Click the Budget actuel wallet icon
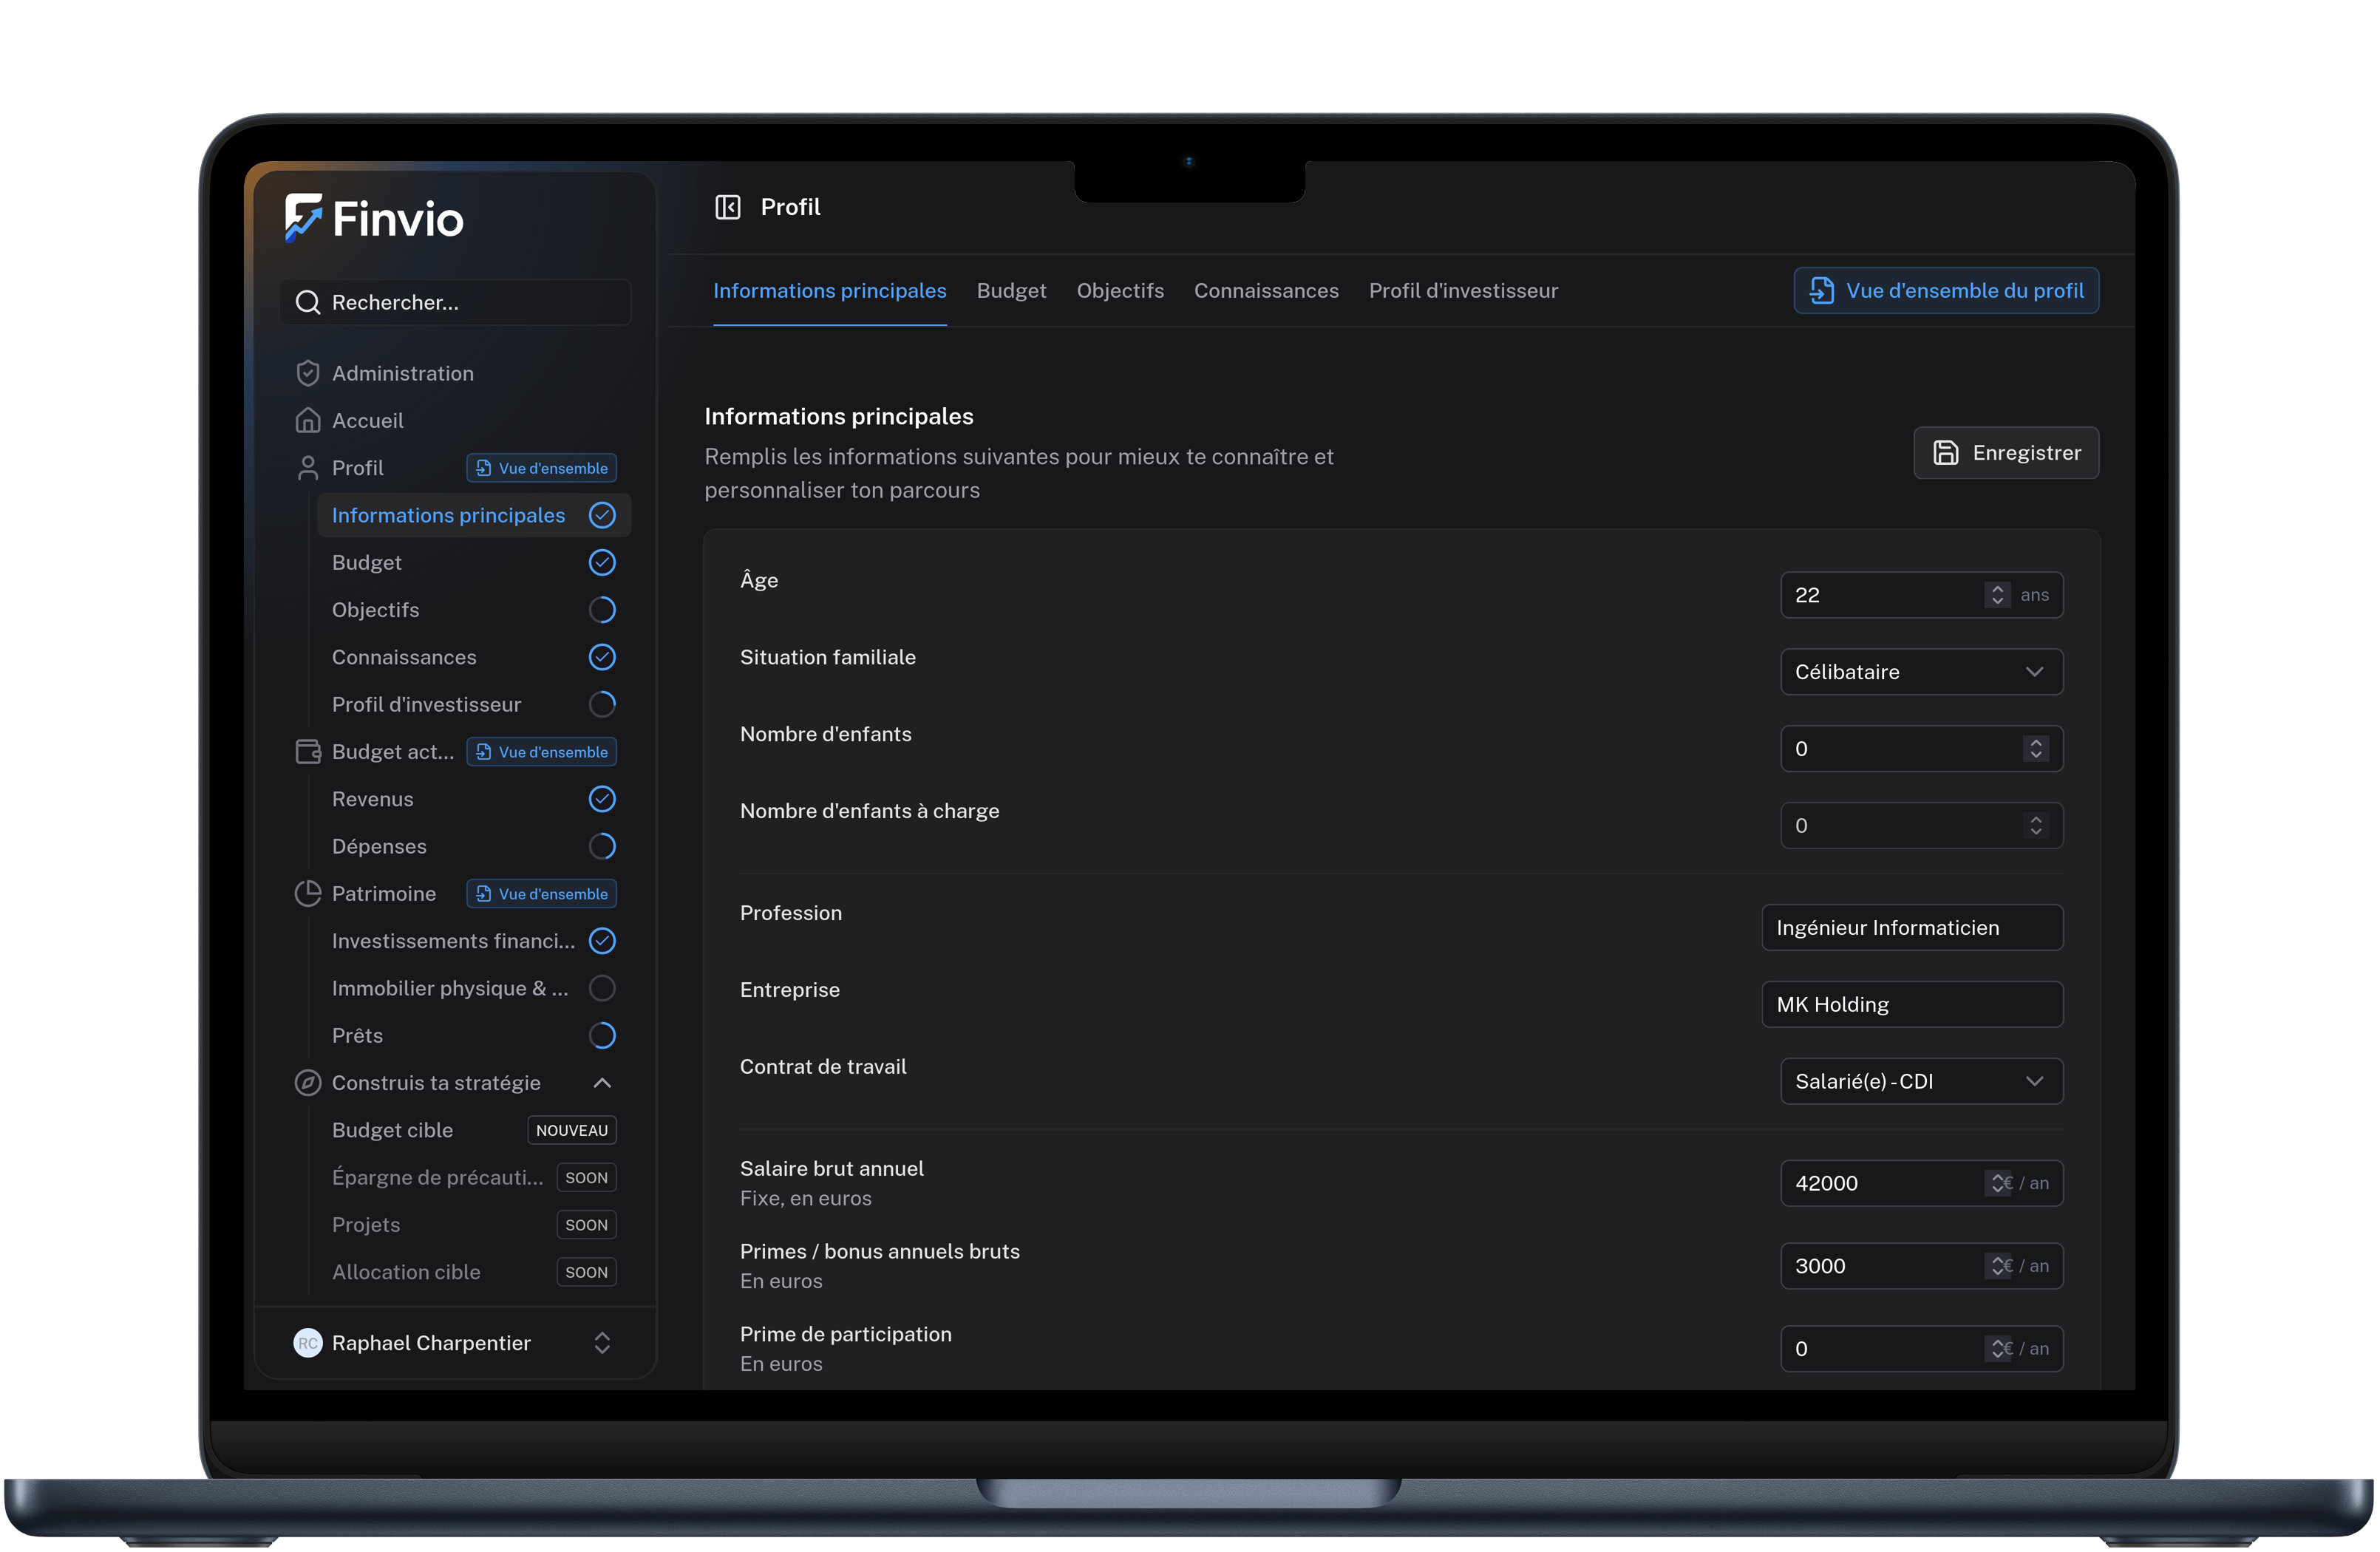This screenshot has height=1552, width=2380. pos(307,751)
